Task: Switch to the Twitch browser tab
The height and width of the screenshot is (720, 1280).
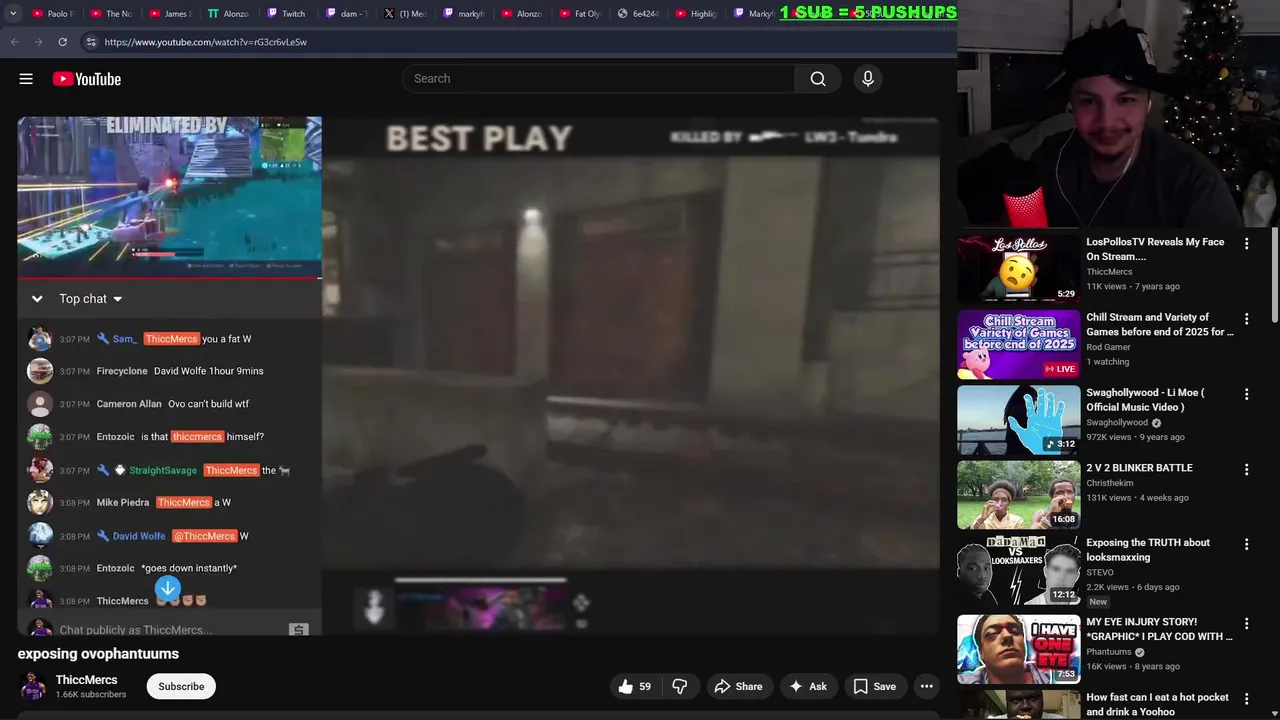Action: coord(287,14)
